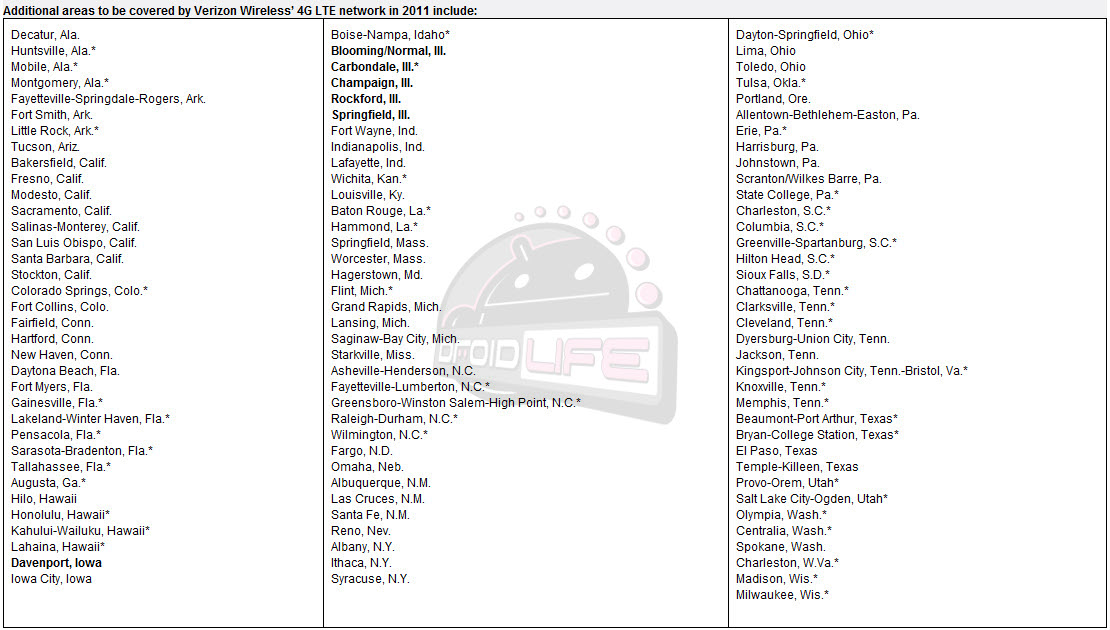
Task: Click 'Charleston, W.Va.*' text
Action: point(787,563)
